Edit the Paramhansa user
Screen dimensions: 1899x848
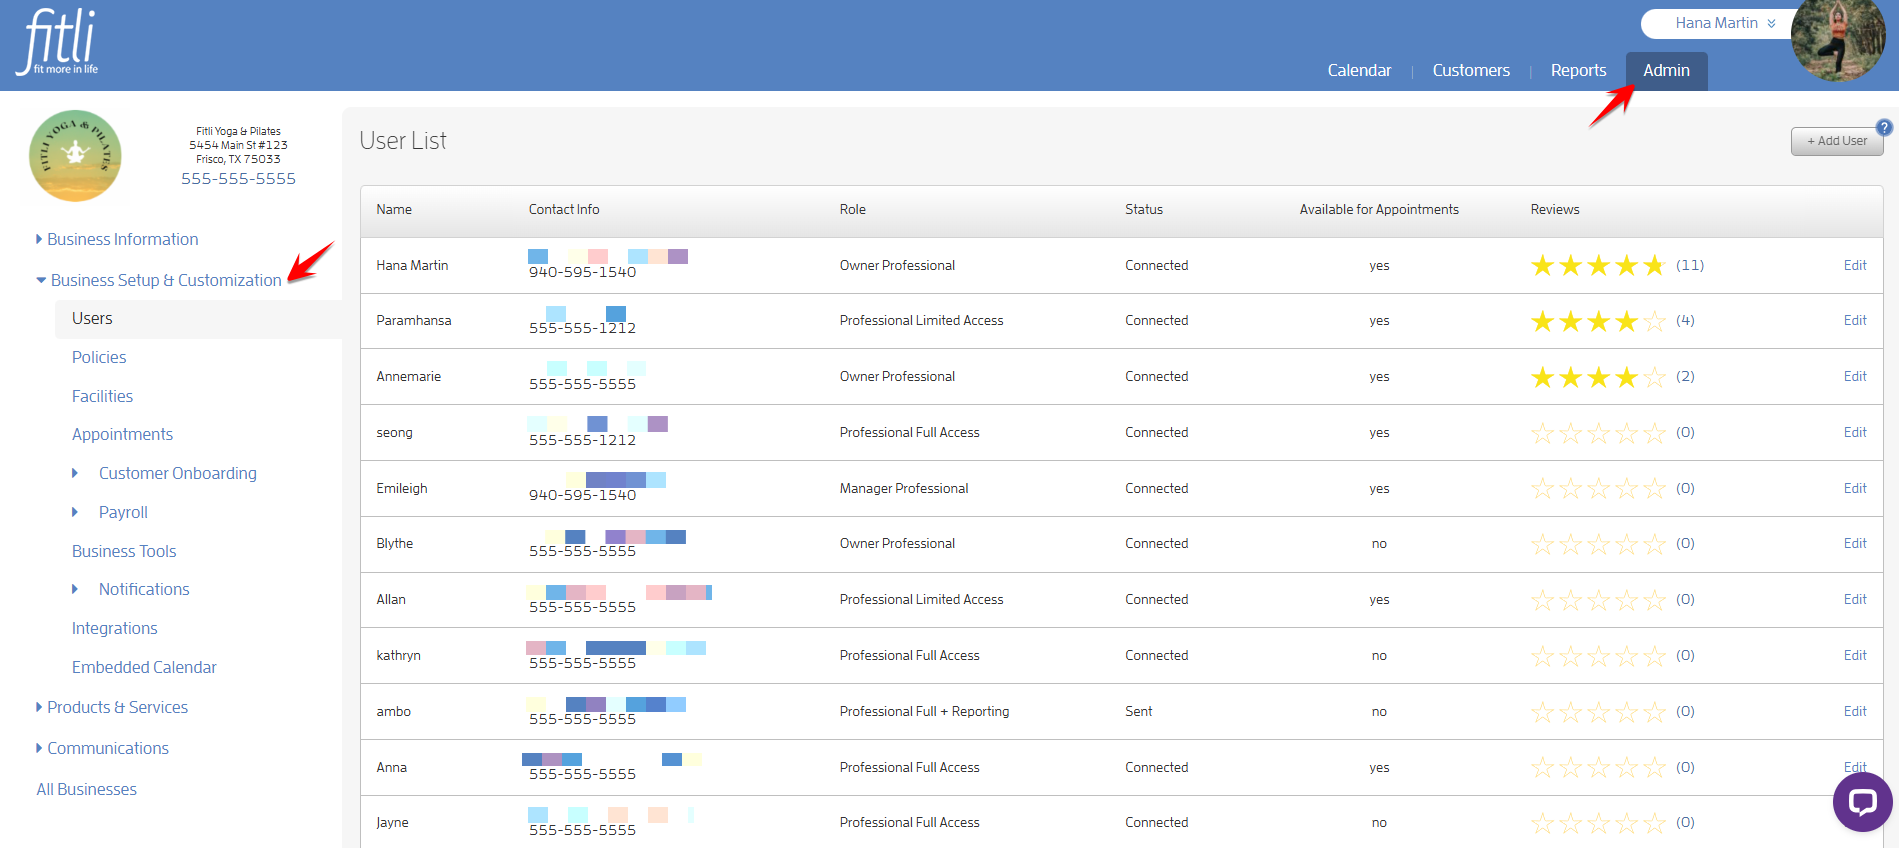(x=1855, y=320)
